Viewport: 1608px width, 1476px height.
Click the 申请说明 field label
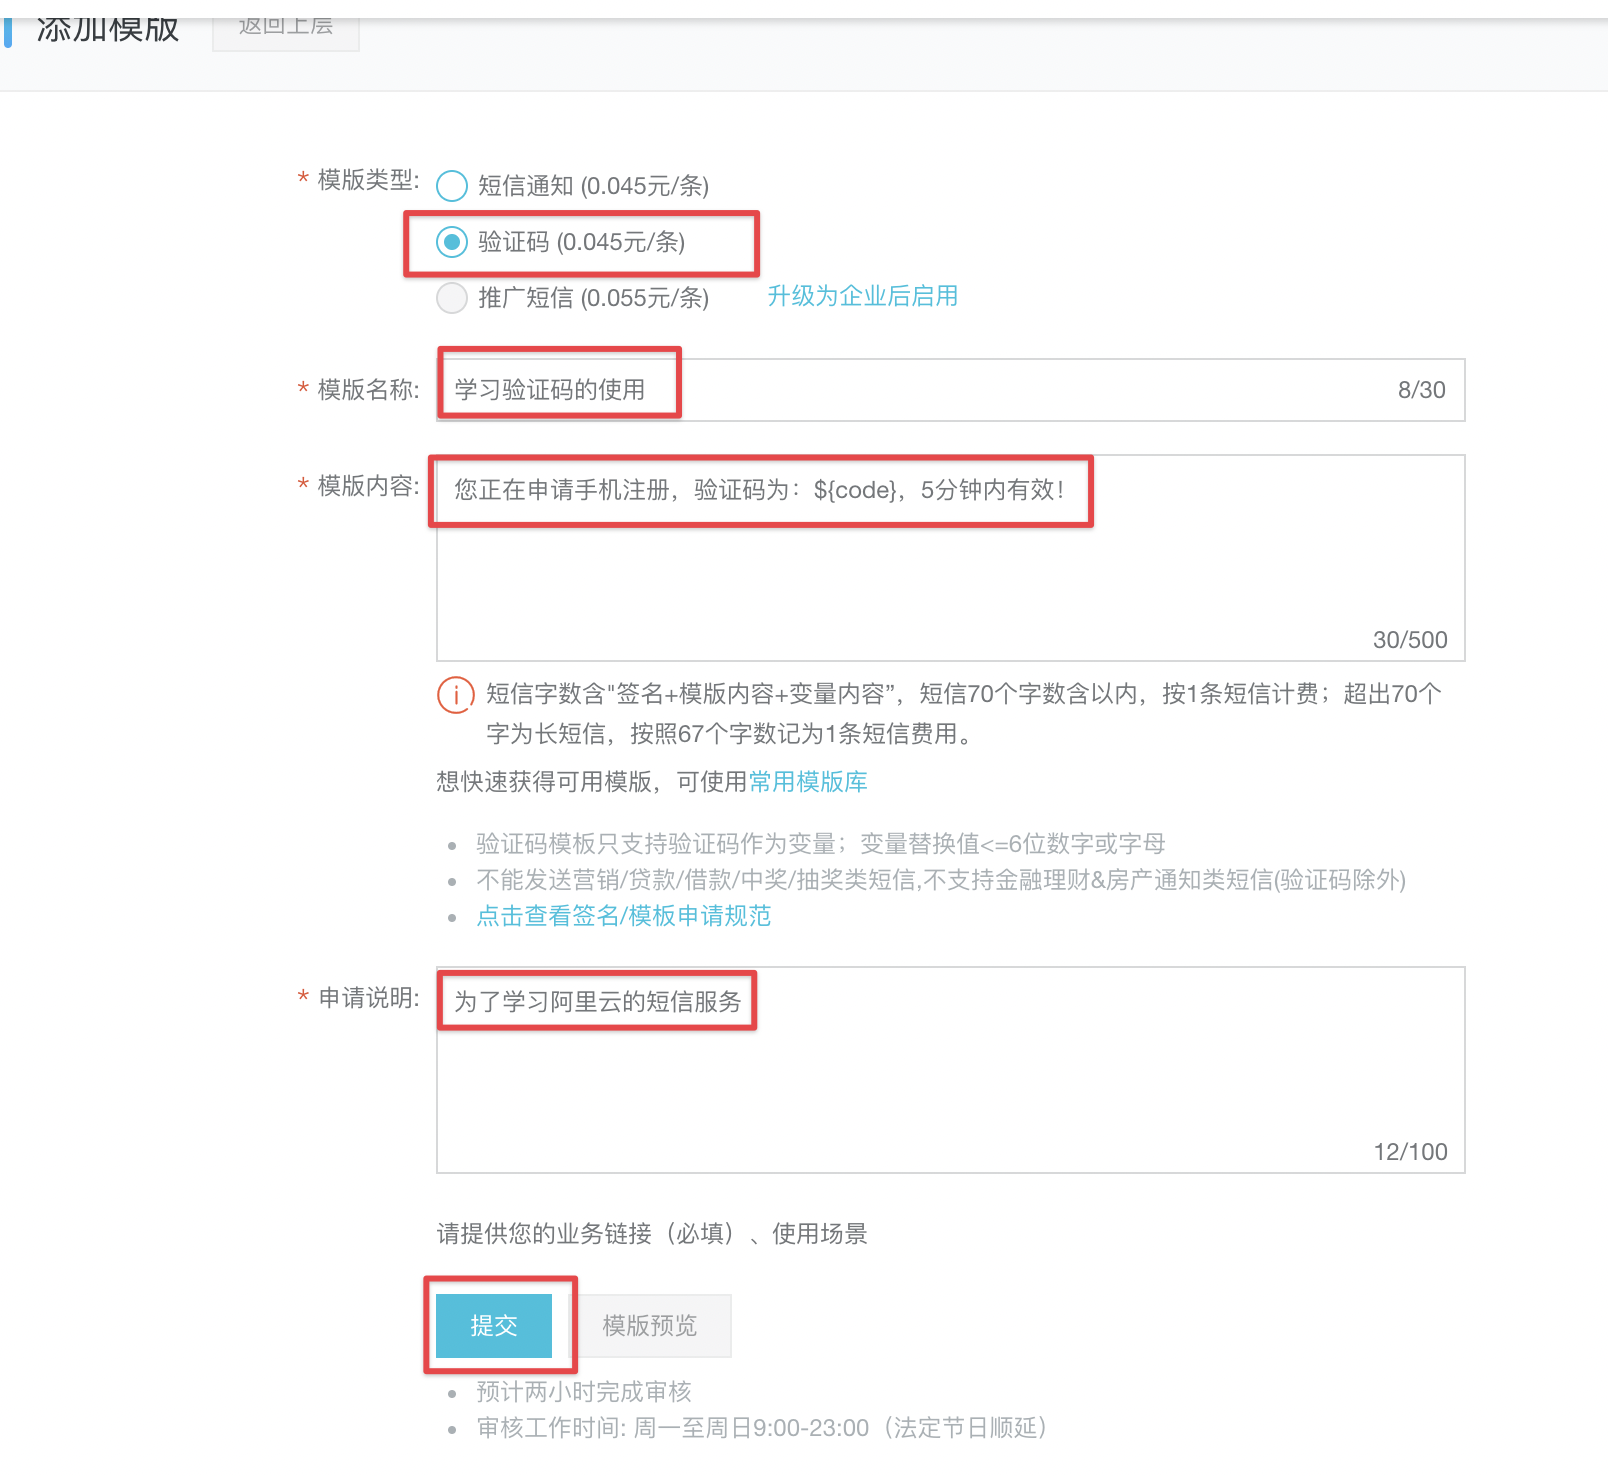(368, 998)
